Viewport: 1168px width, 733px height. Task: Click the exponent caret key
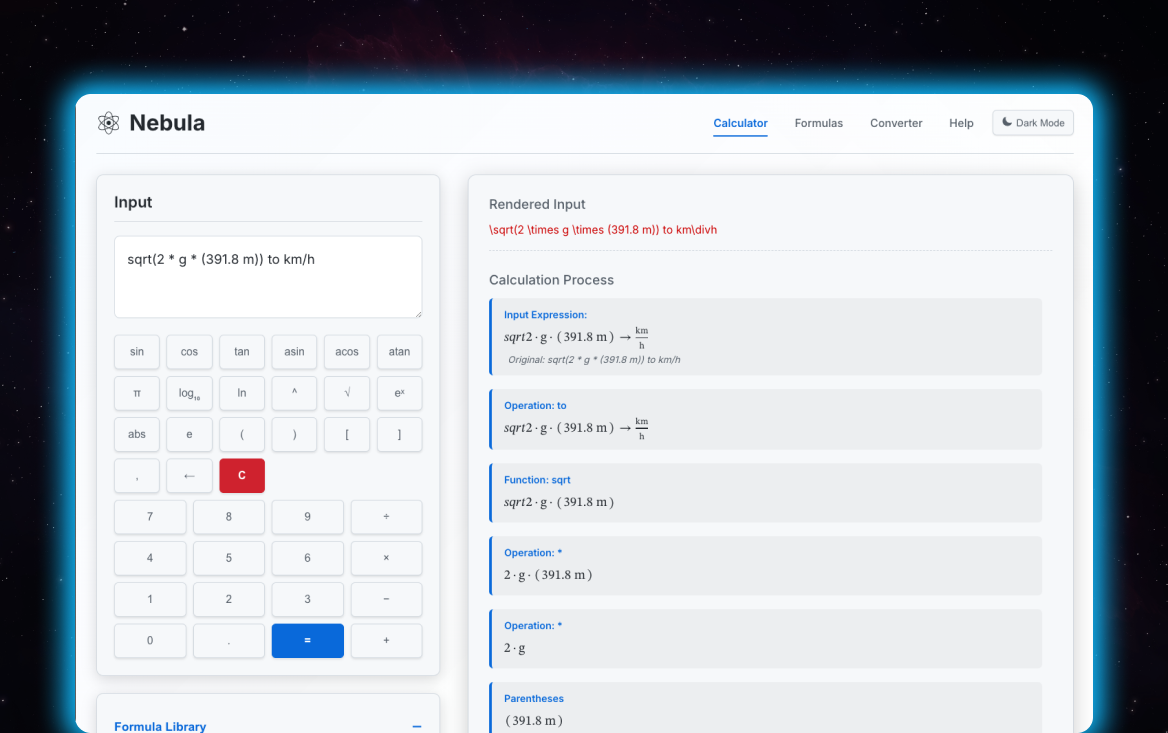[294, 393]
